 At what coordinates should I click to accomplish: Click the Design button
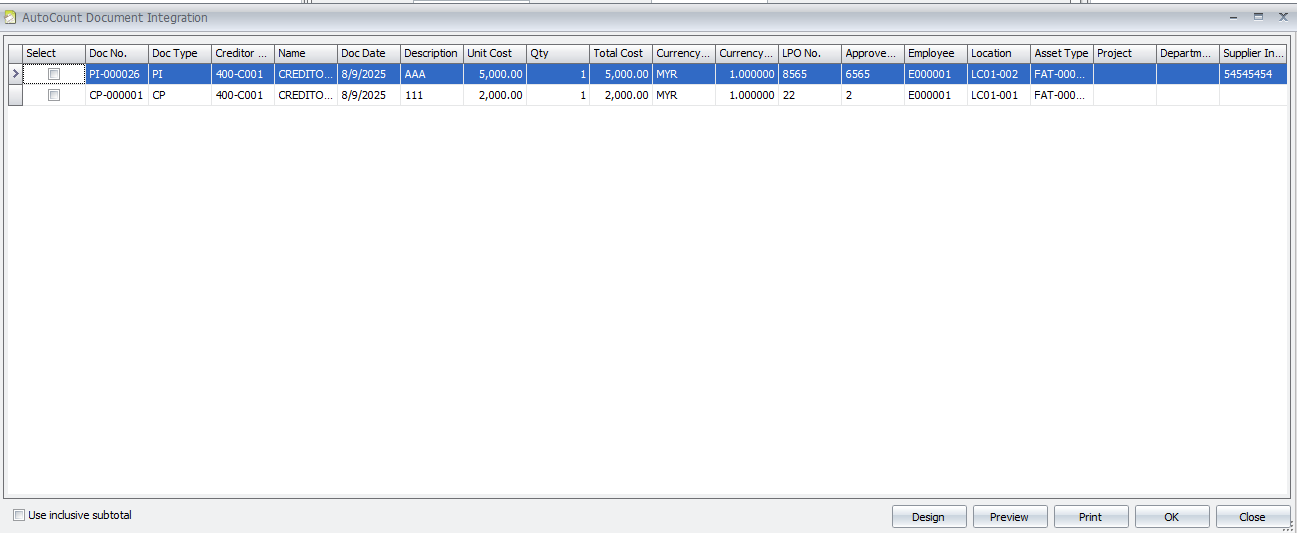(x=929, y=516)
